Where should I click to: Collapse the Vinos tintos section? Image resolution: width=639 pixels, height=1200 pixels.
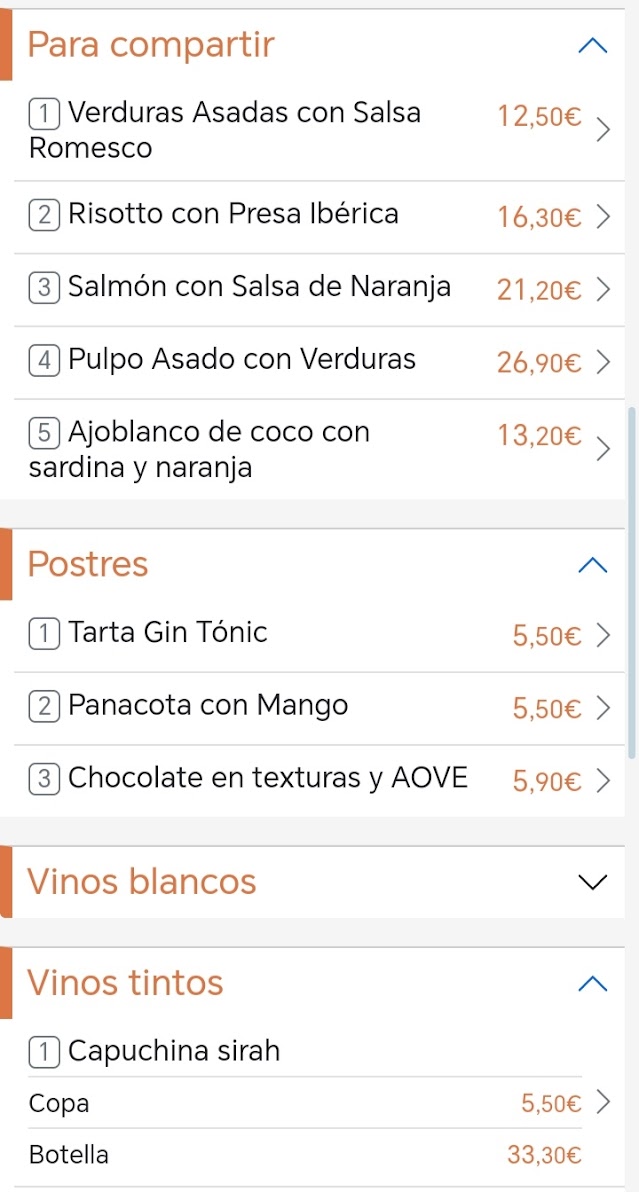(x=593, y=984)
